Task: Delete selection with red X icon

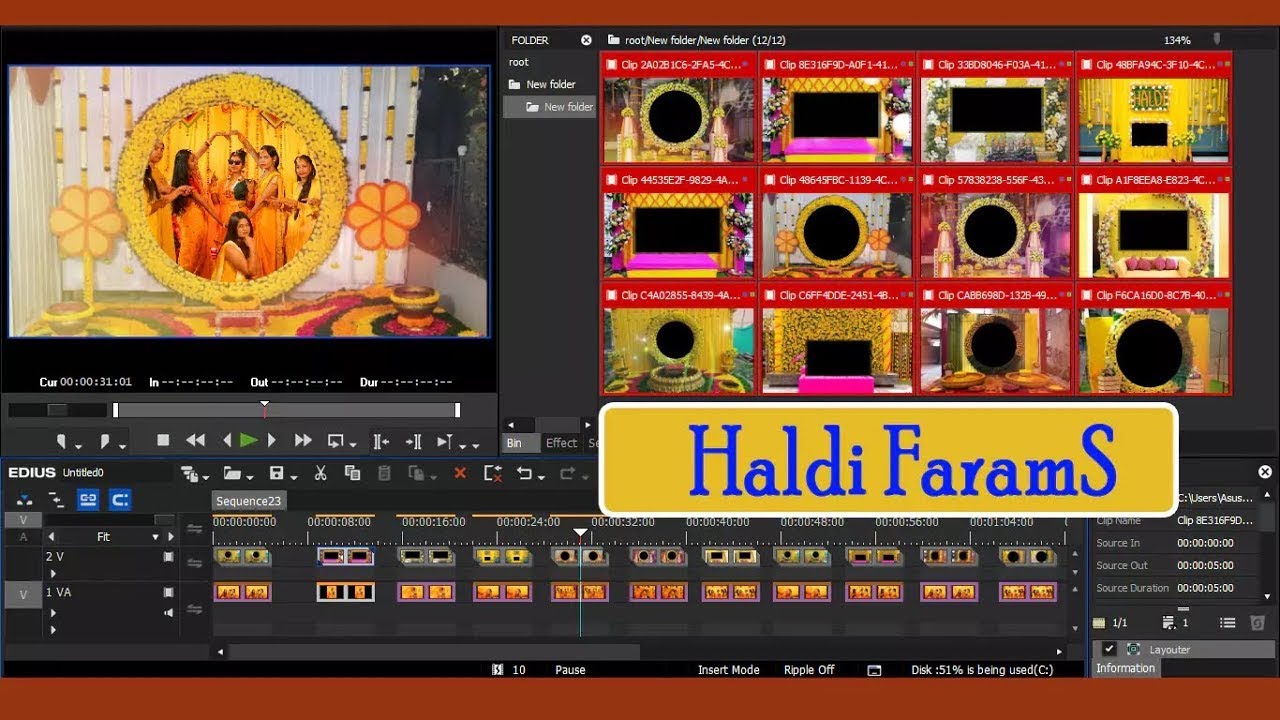Action: click(460, 474)
